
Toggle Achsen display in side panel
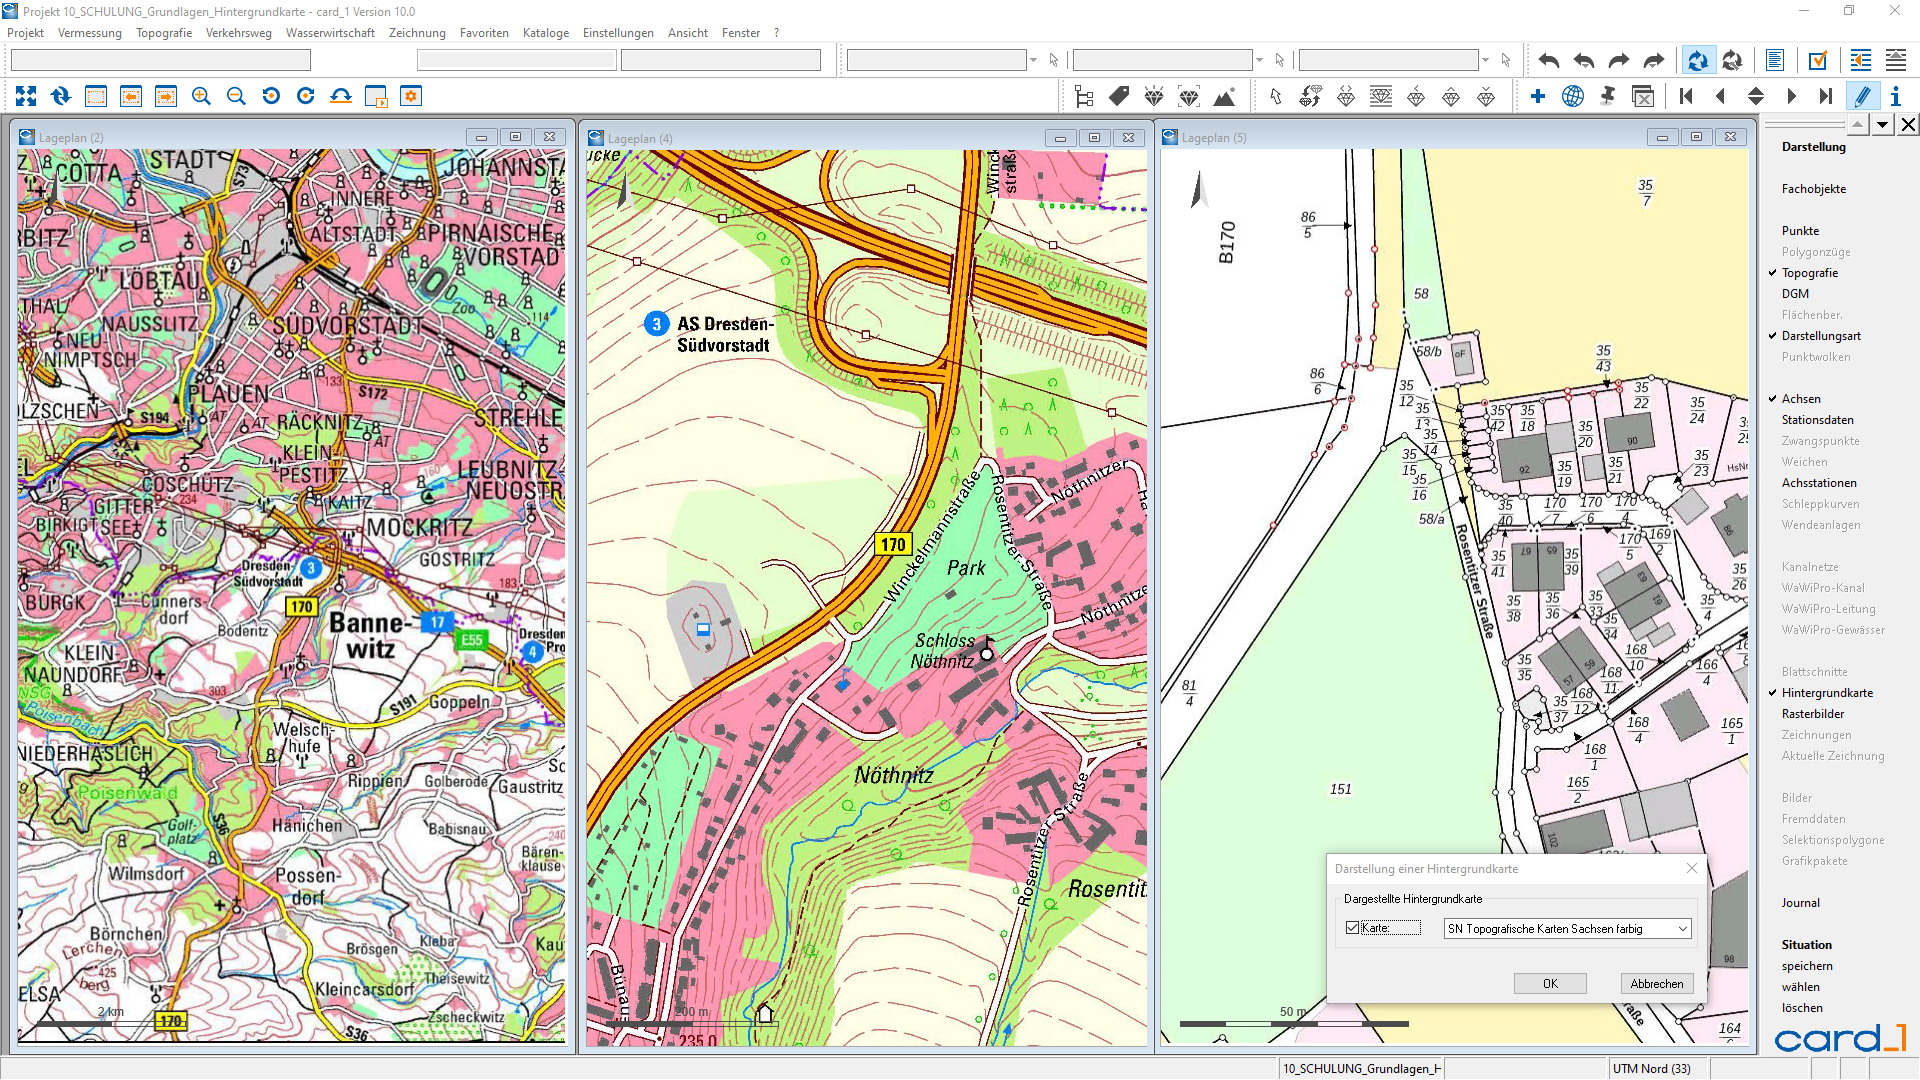click(1800, 399)
